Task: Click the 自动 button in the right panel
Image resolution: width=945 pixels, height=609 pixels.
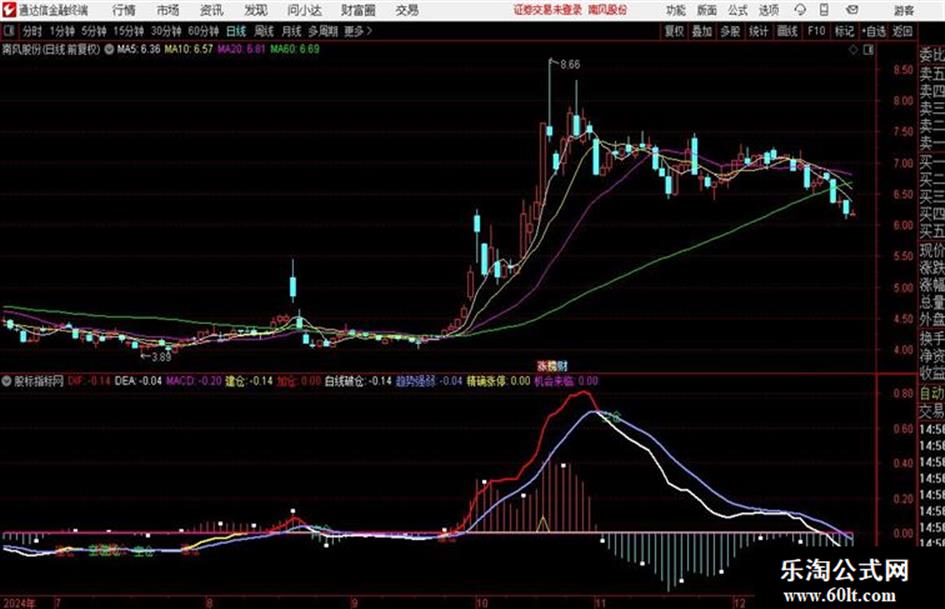Action: [x=932, y=394]
